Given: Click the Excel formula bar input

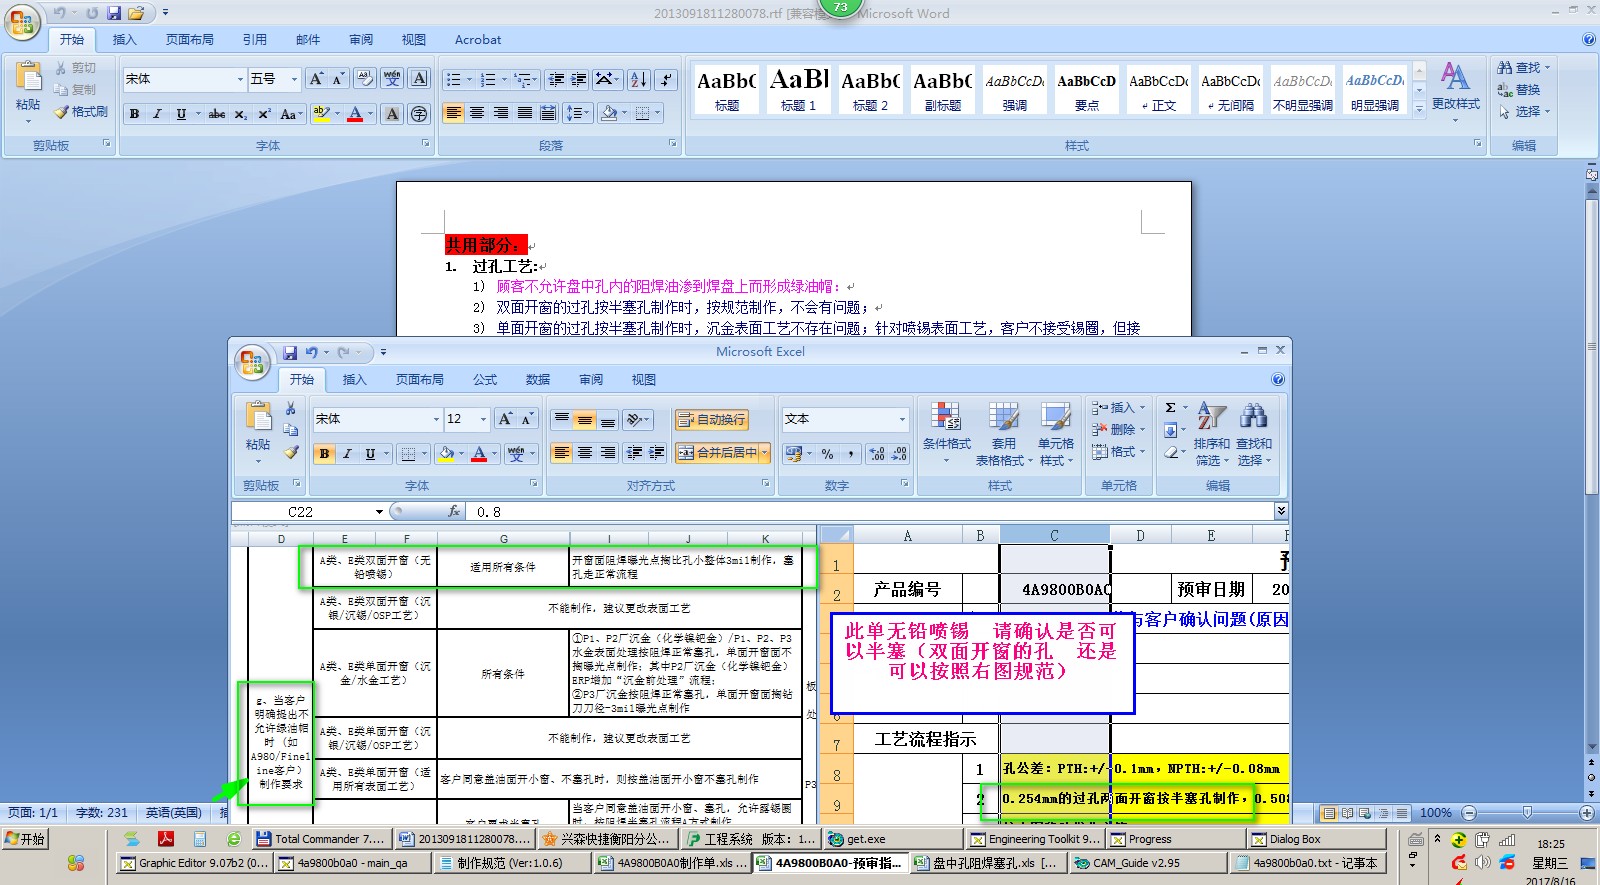Looking at the screenshot, I should 870,511.
